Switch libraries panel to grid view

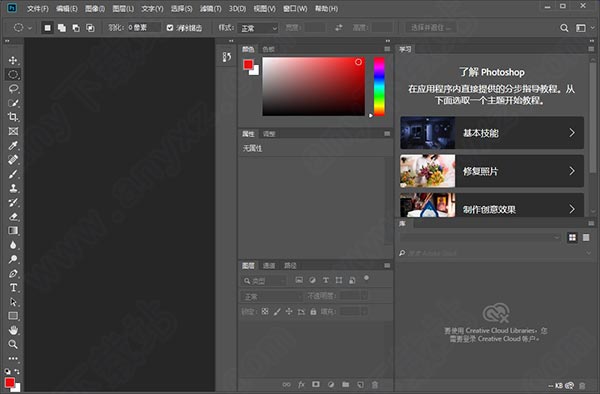[x=572, y=238]
